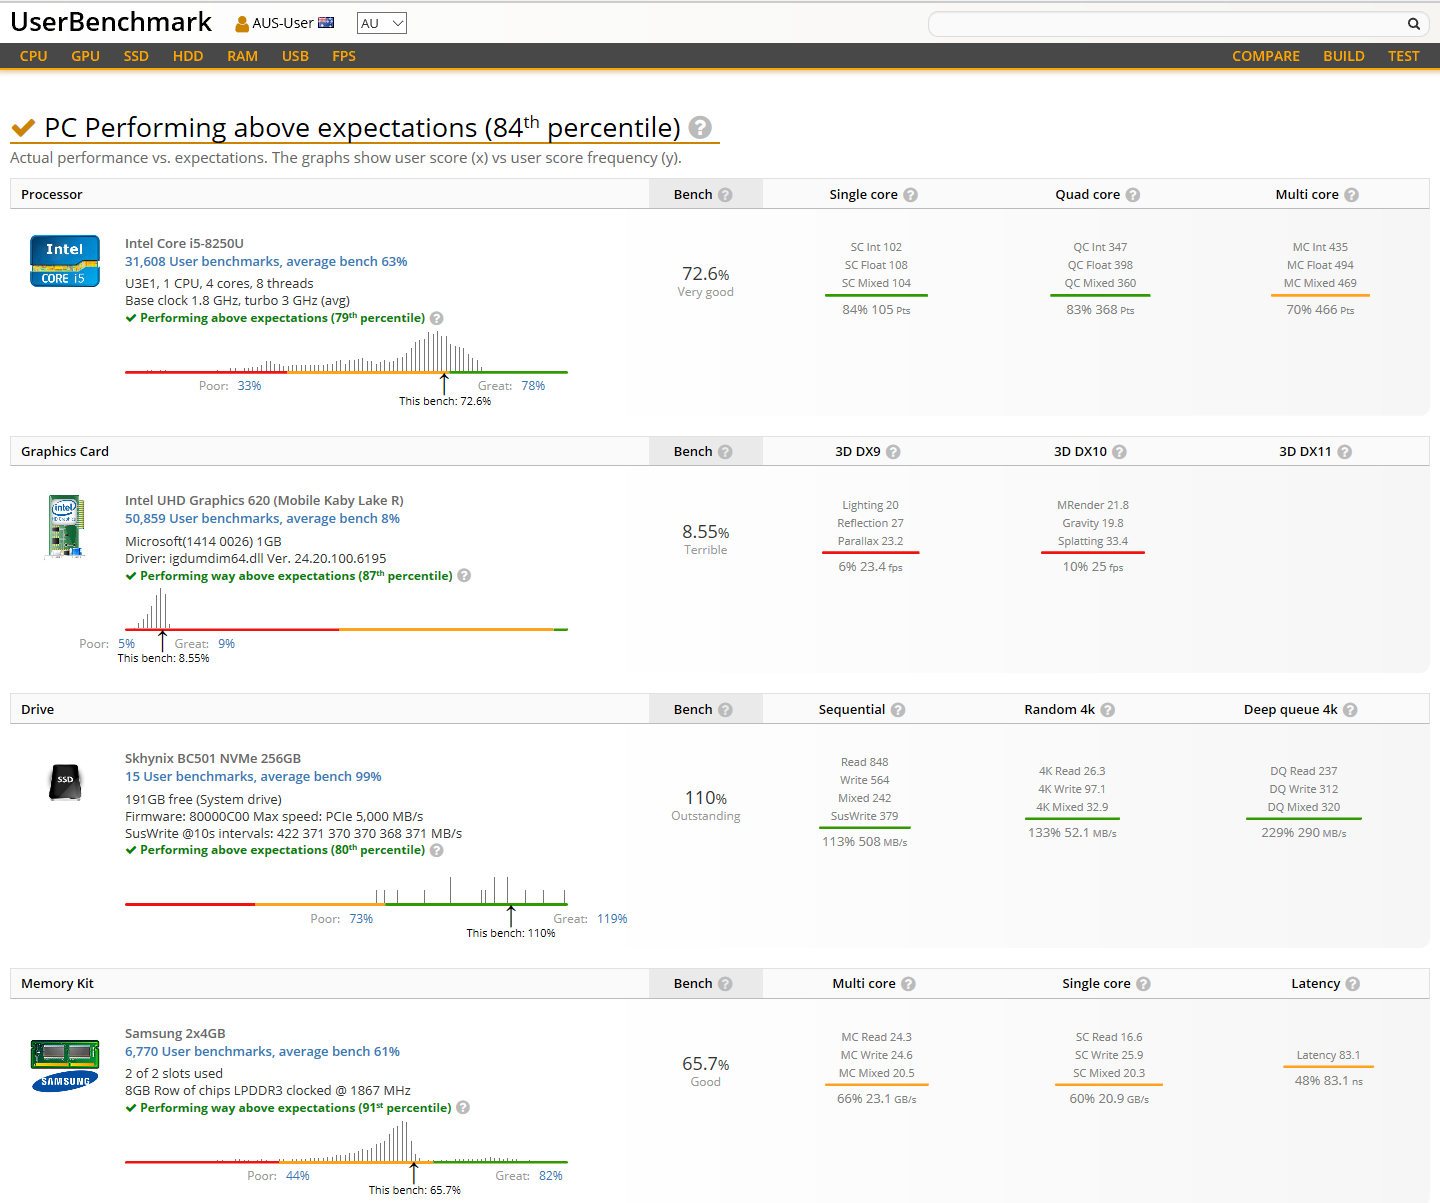This screenshot has height=1203, width=1440.
Task: Click Intel UHD Graphics 620 title
Action: pyautogui.click(x=264, y=501)
